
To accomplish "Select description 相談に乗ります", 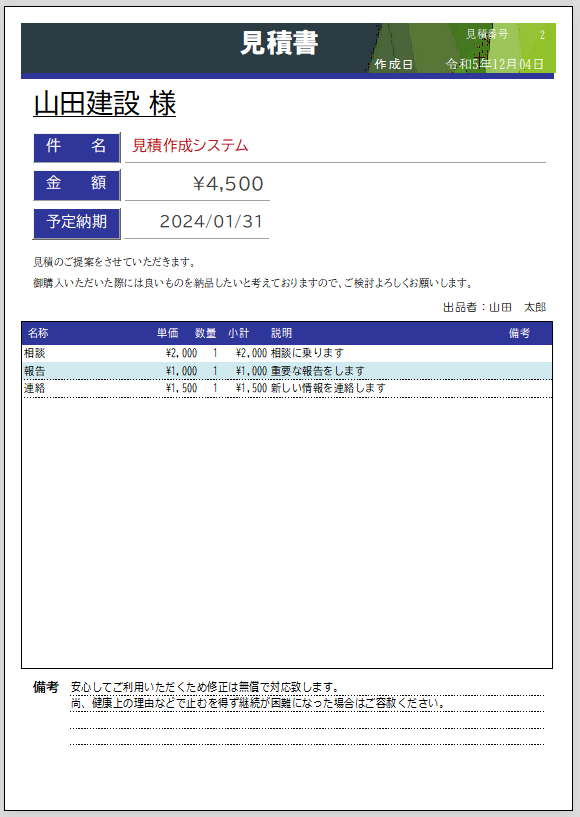I will click(x=307, y=353).
